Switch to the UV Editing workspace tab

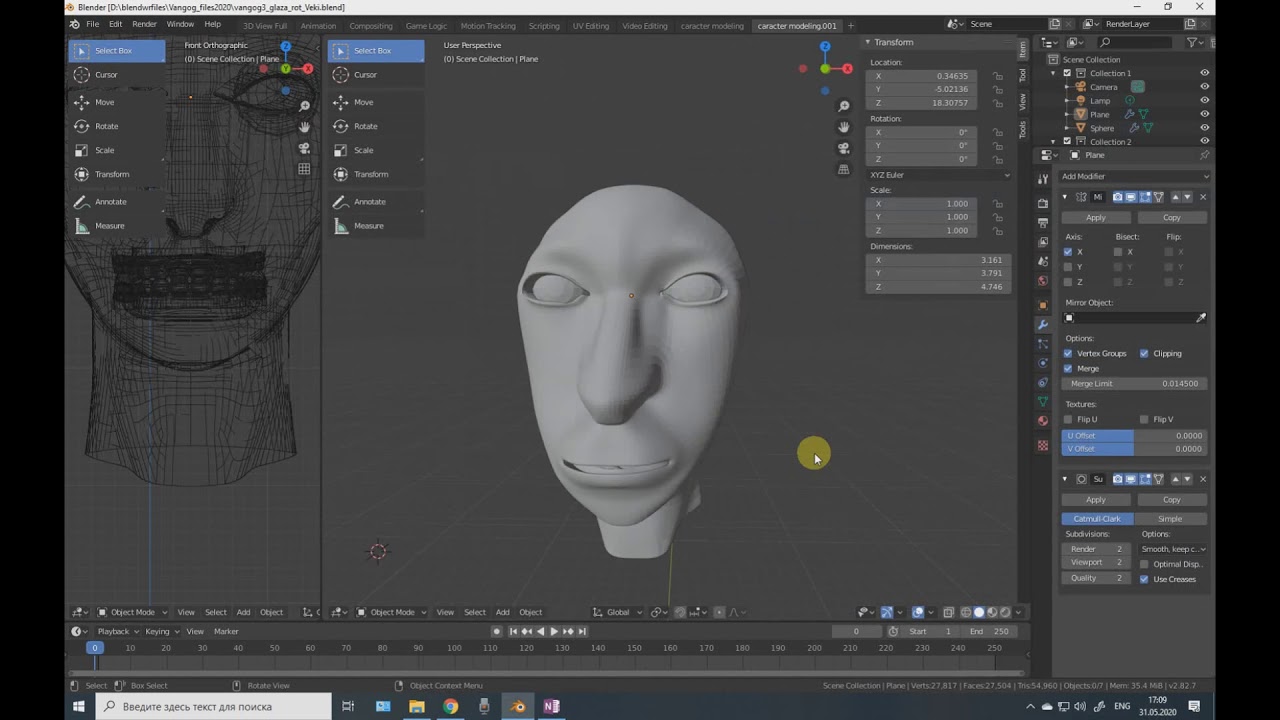click(x=592, y=25)
